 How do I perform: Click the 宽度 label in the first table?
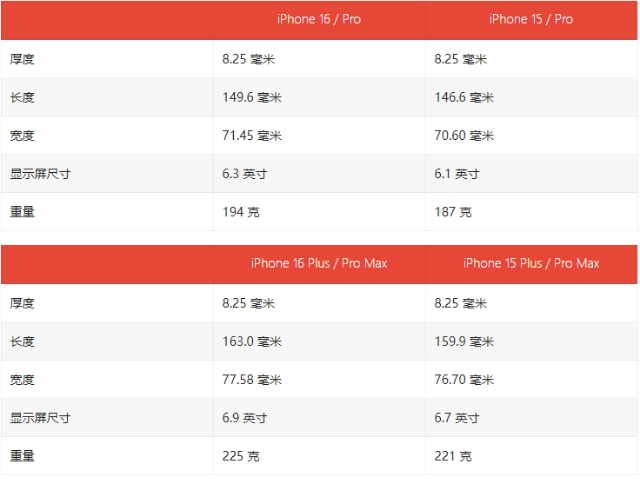point(23,135)
